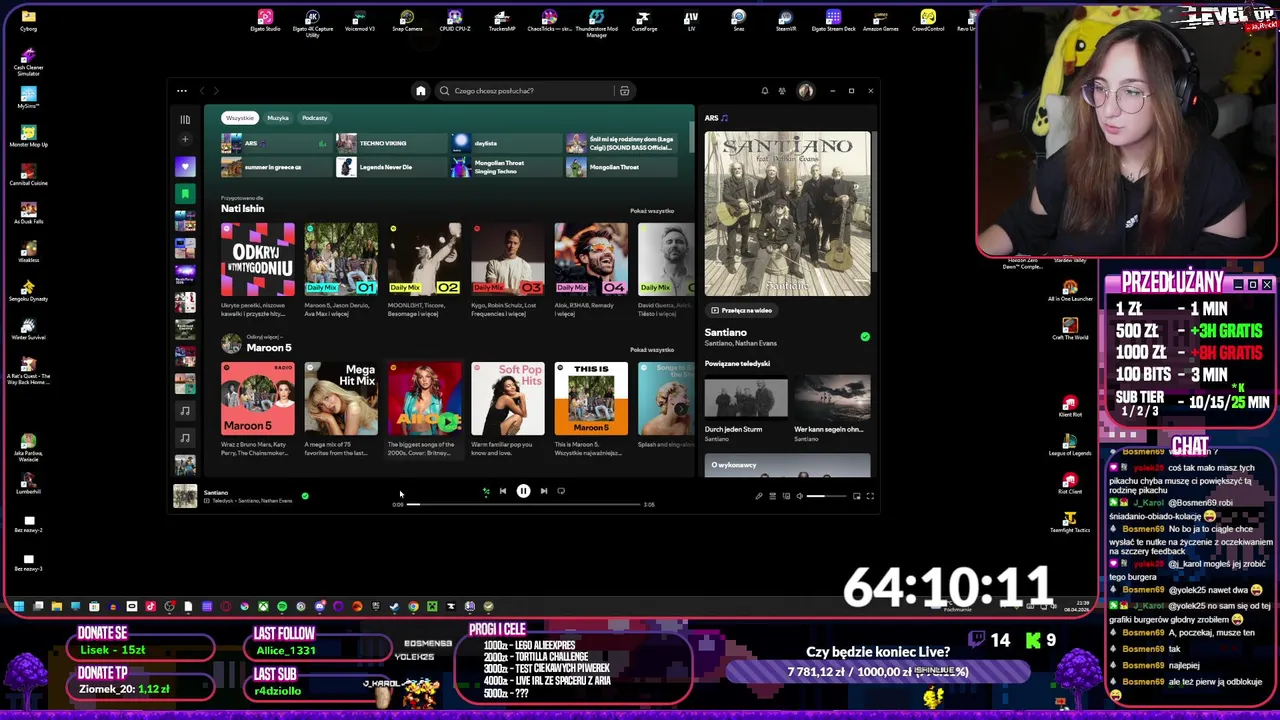Open the O wykonawcy artist card

pos(787,467)
